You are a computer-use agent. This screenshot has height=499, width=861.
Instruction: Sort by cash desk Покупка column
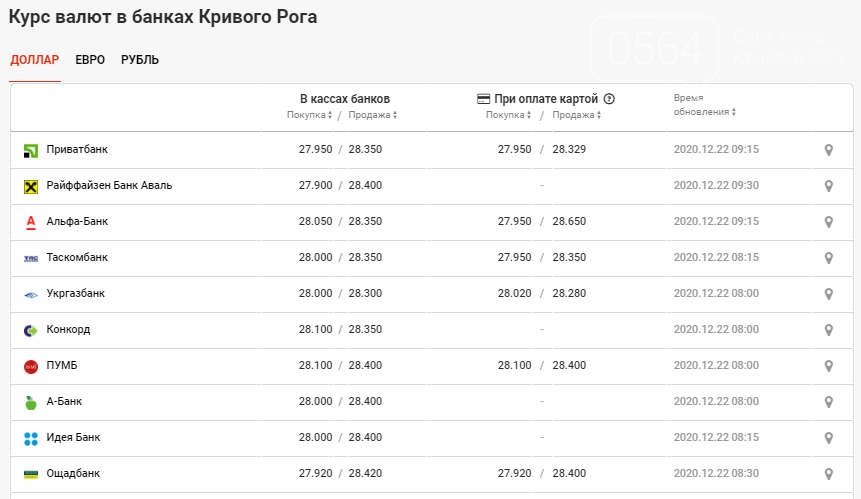pos(309,115)
